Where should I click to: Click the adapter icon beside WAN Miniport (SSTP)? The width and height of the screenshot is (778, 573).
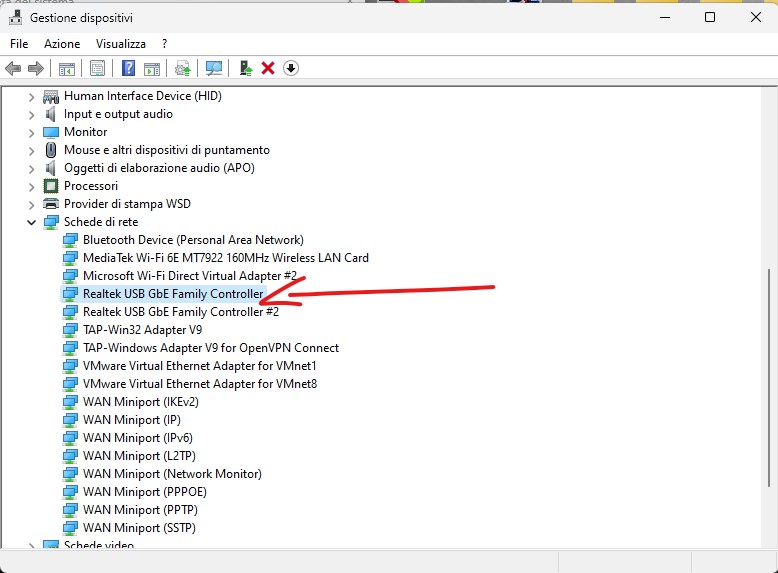click(70, 528)
